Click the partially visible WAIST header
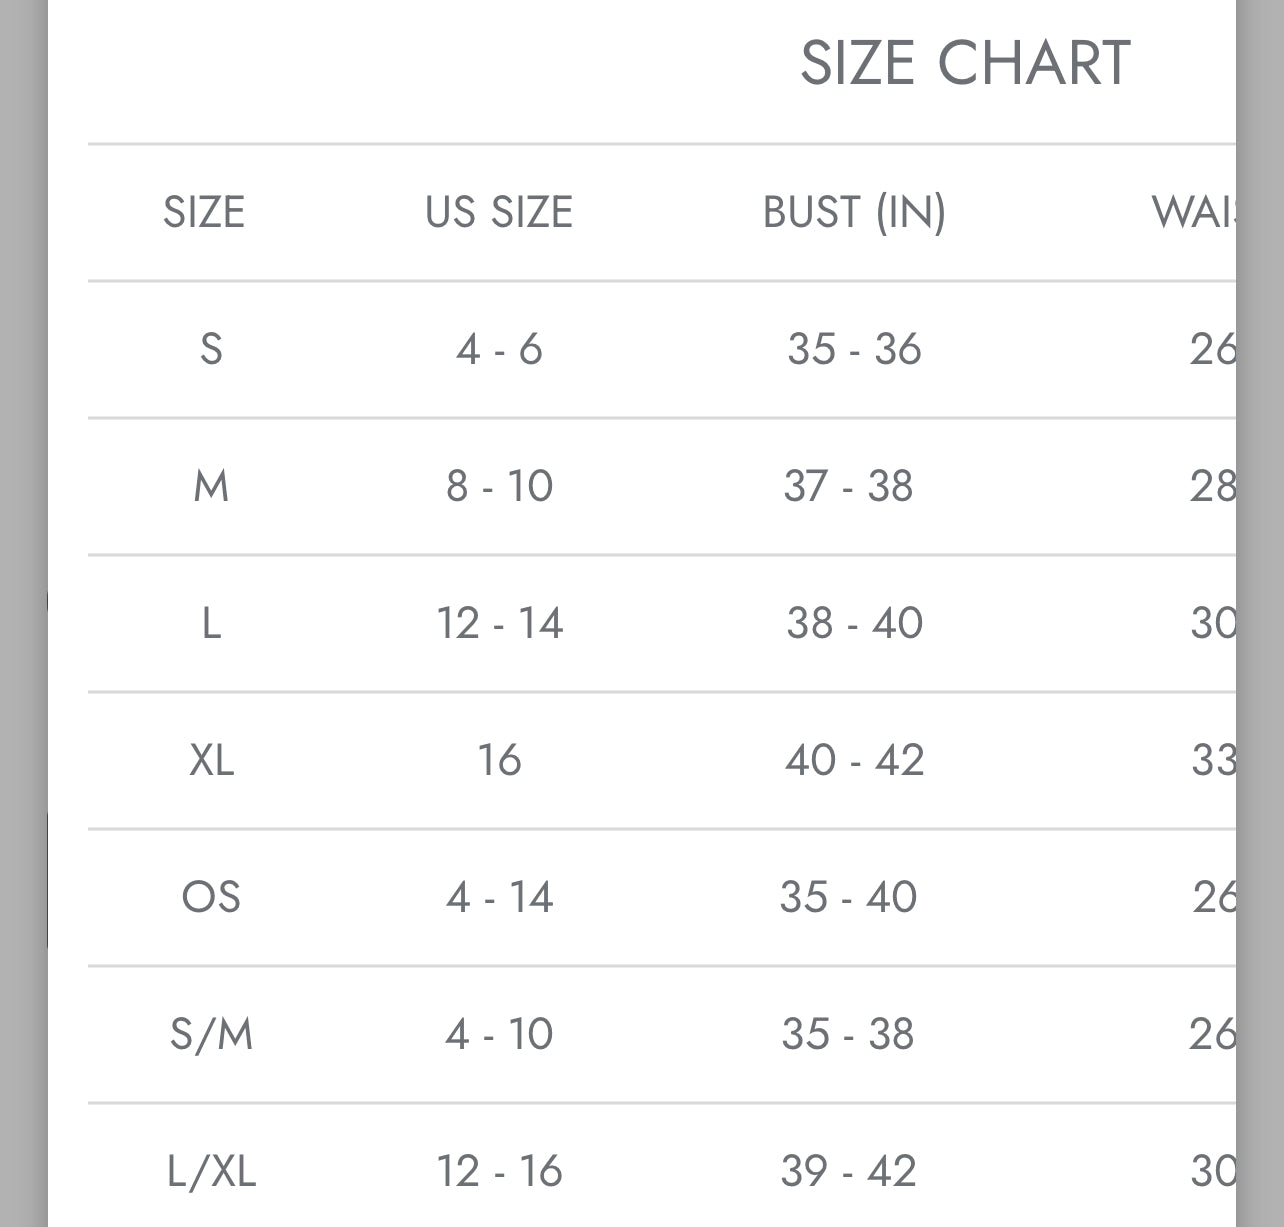This screenshot has height=1227, width=1284. click(x=1194, y=212)
